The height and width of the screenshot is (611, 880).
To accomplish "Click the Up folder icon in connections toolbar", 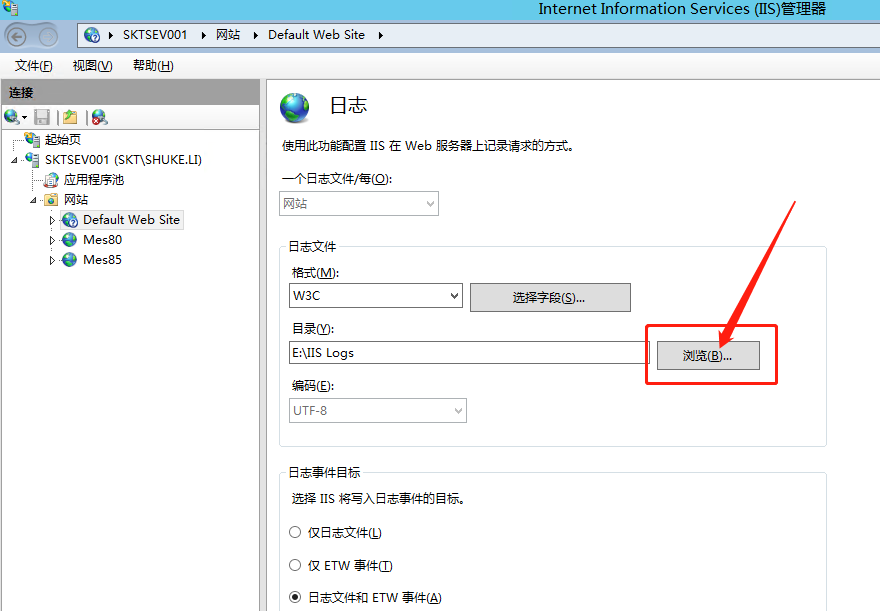I will point(70,117).
